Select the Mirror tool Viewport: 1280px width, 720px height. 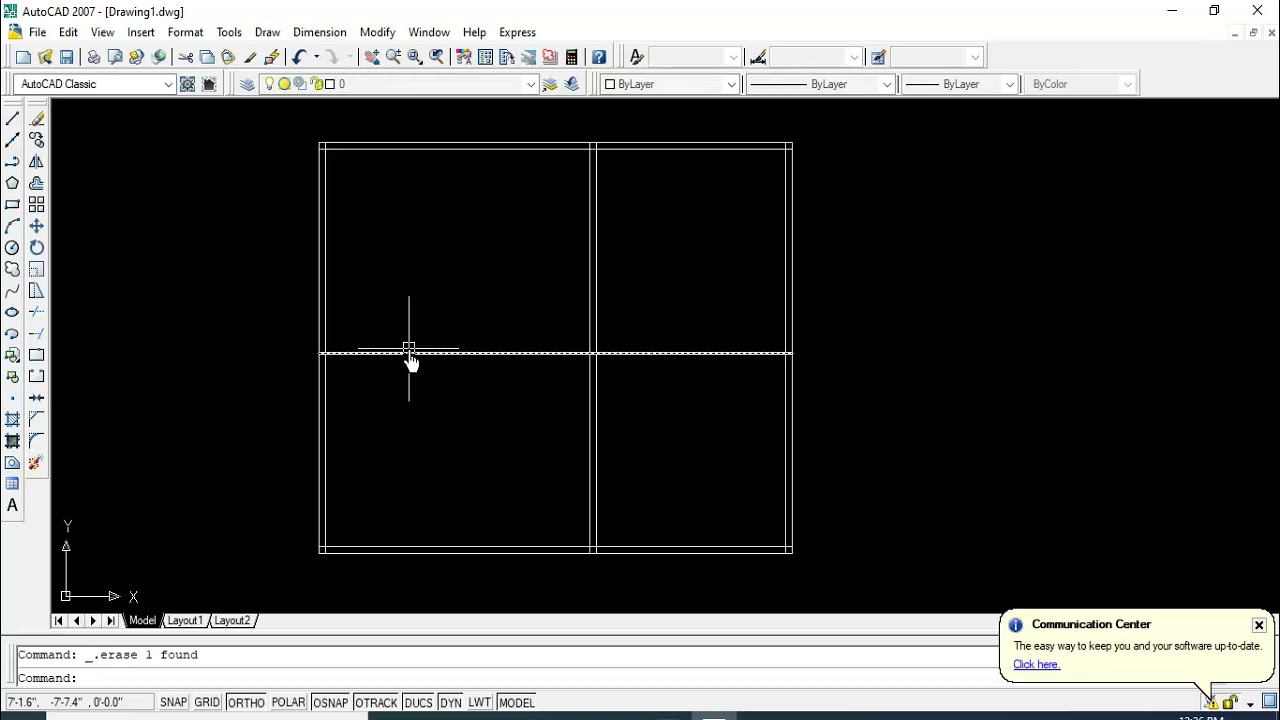pos(36,162)
